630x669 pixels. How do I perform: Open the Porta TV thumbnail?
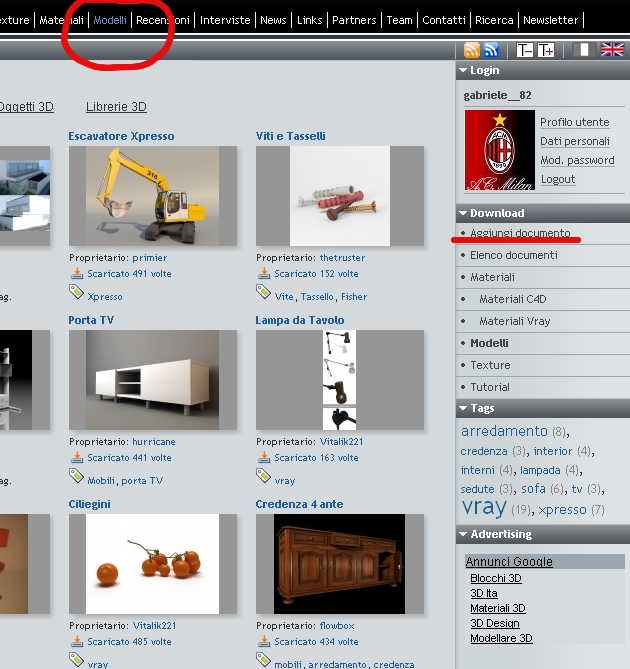(x=153, y=380)
